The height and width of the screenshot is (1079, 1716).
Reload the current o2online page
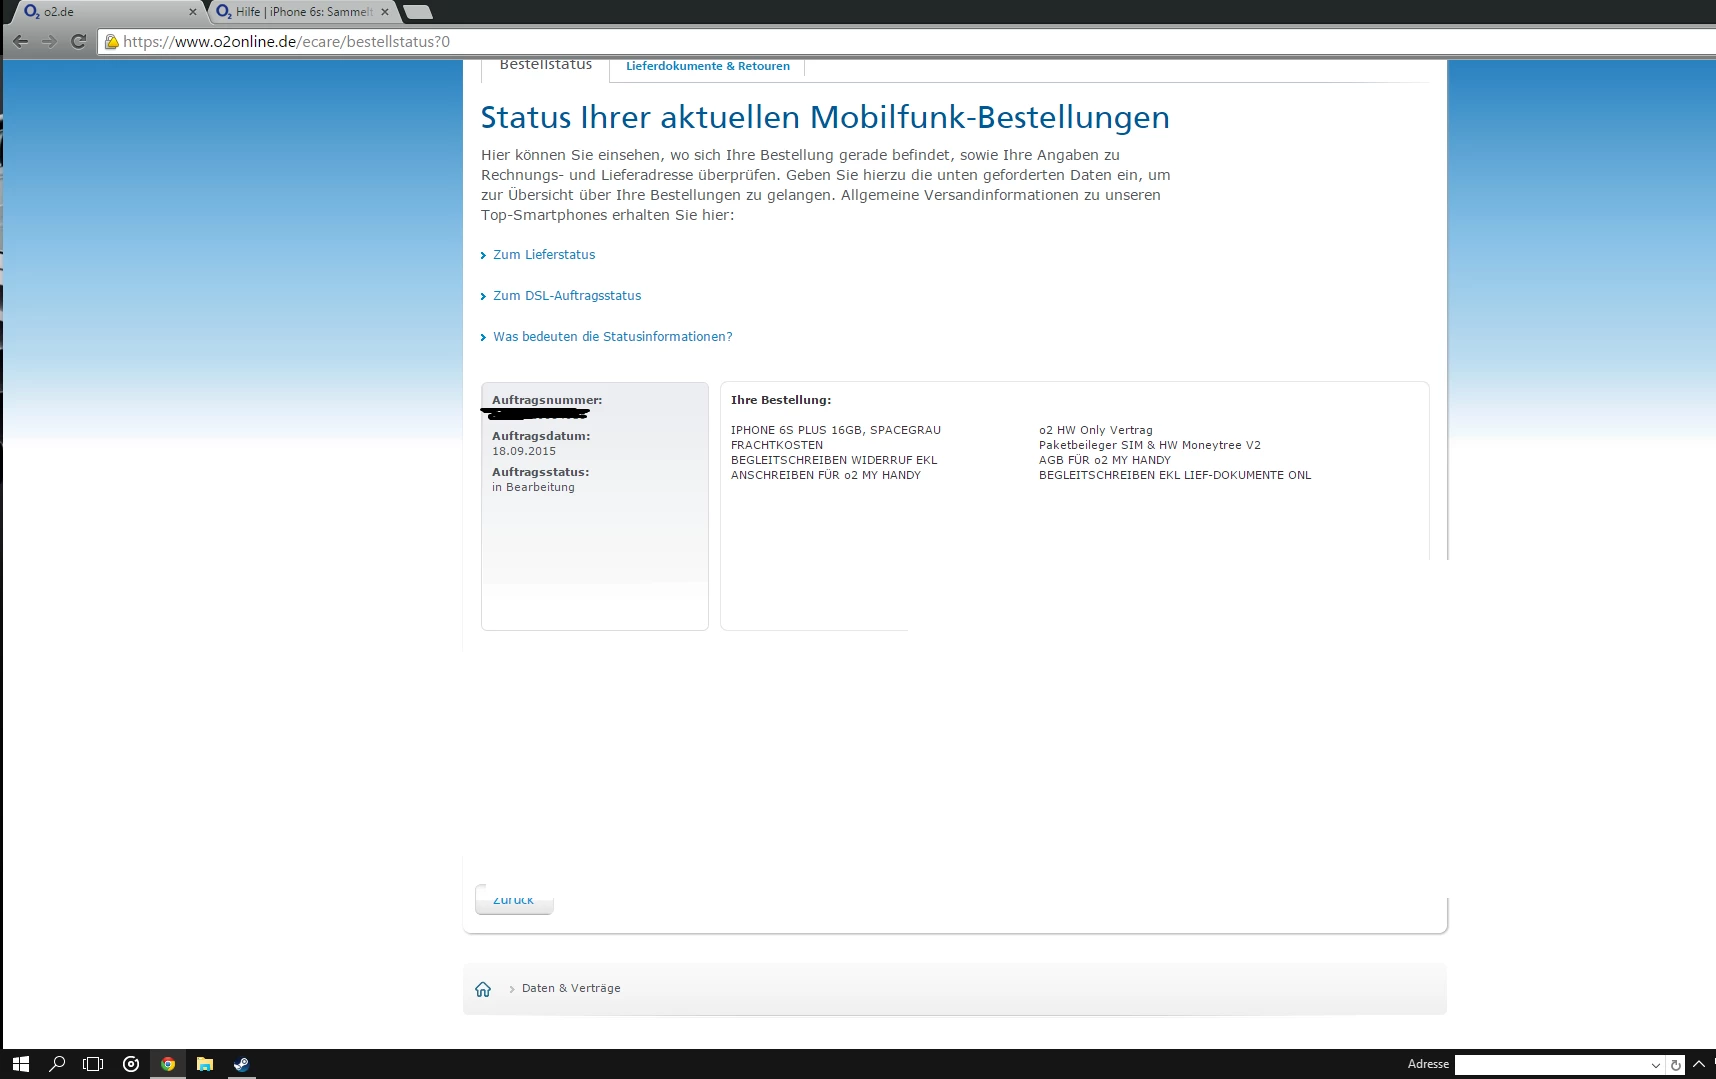click(x=78, y=42)
